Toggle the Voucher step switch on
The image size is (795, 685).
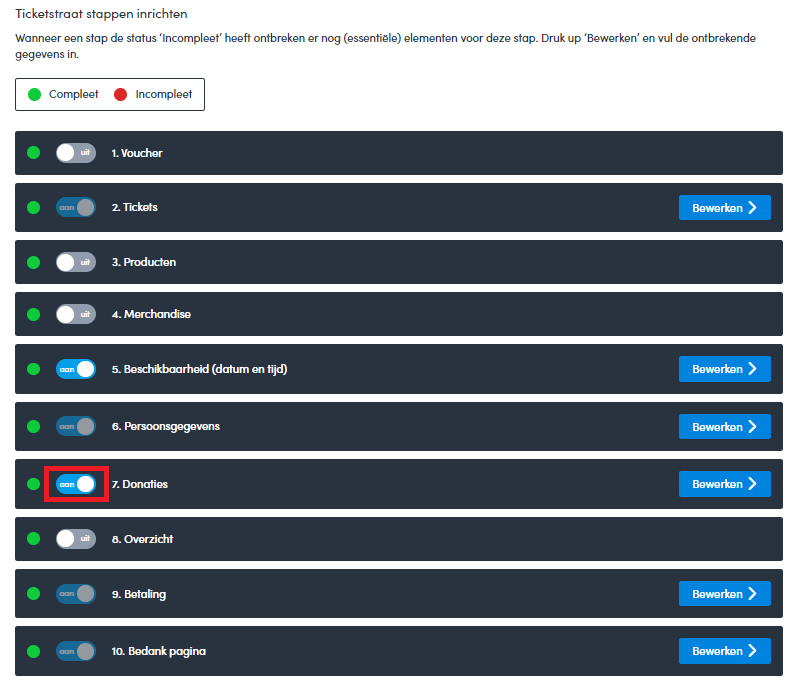click(x=76, y=153)
